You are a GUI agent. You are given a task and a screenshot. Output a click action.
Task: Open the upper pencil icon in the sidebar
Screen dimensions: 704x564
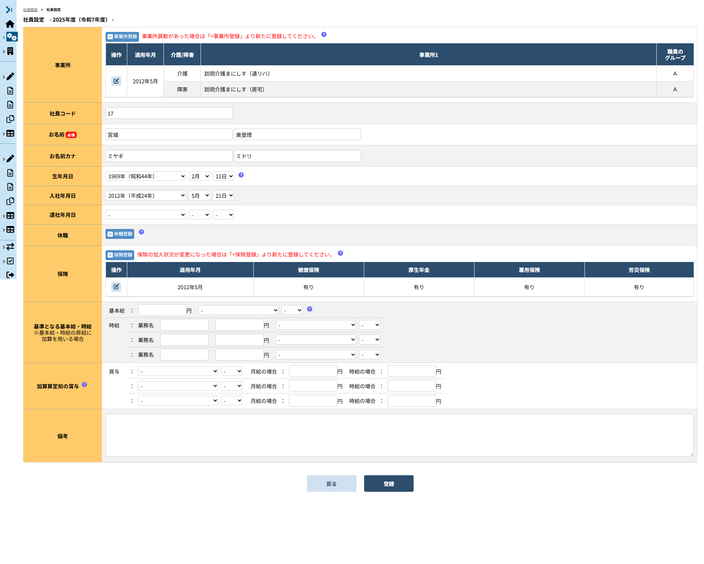tap(10, 77)
